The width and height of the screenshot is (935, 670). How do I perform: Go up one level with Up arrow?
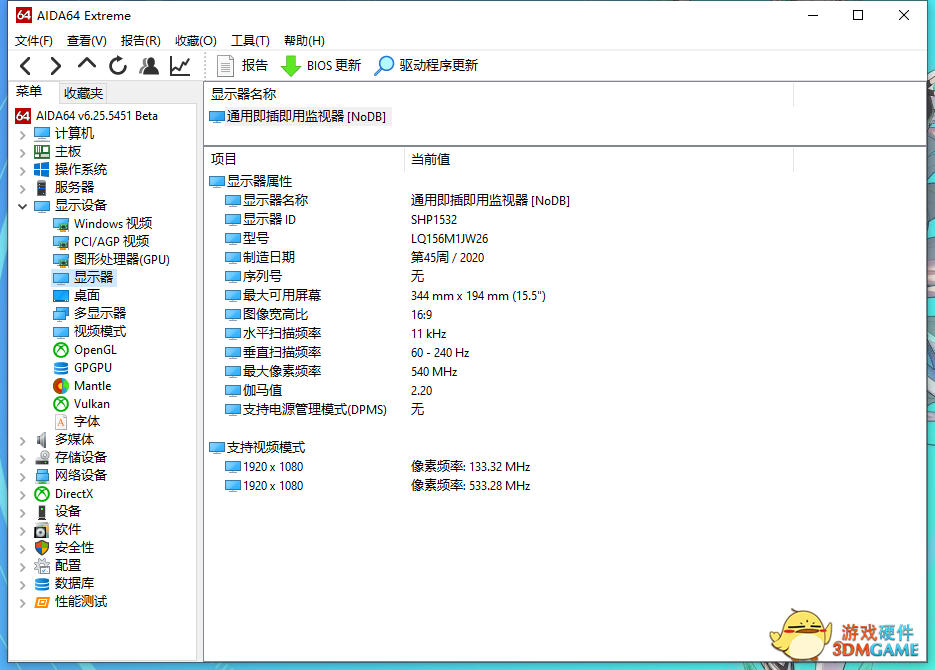pyautogui.click(x=86, y=64)
